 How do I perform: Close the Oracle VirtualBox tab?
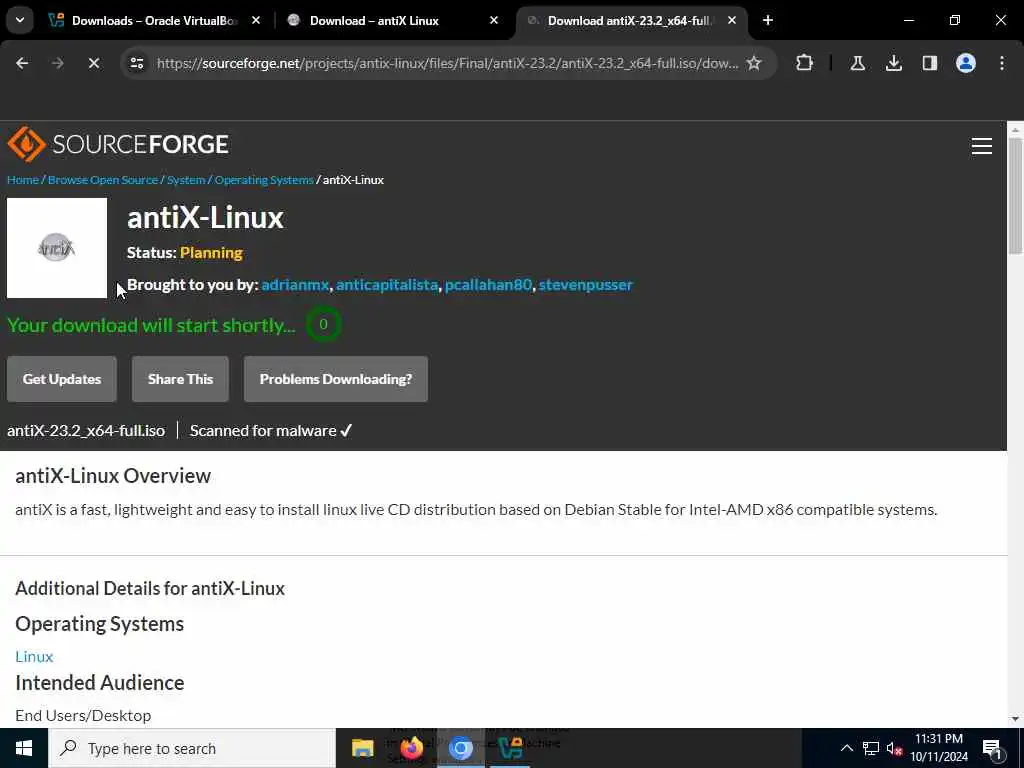256,21
